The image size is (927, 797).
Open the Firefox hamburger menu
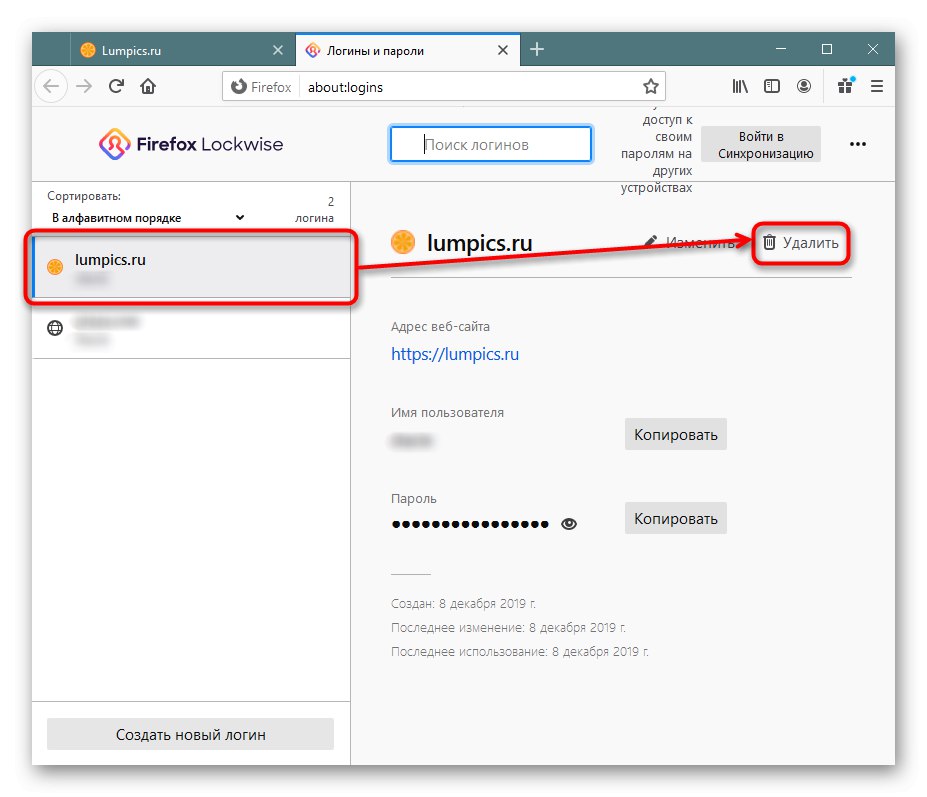click(877, 86)
